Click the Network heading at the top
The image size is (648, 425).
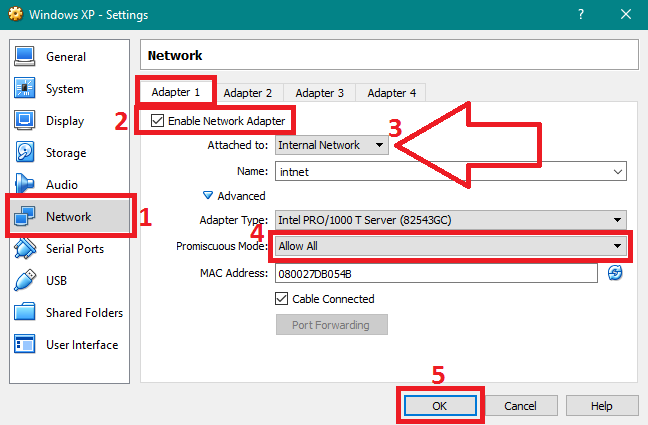coord(175,55)
